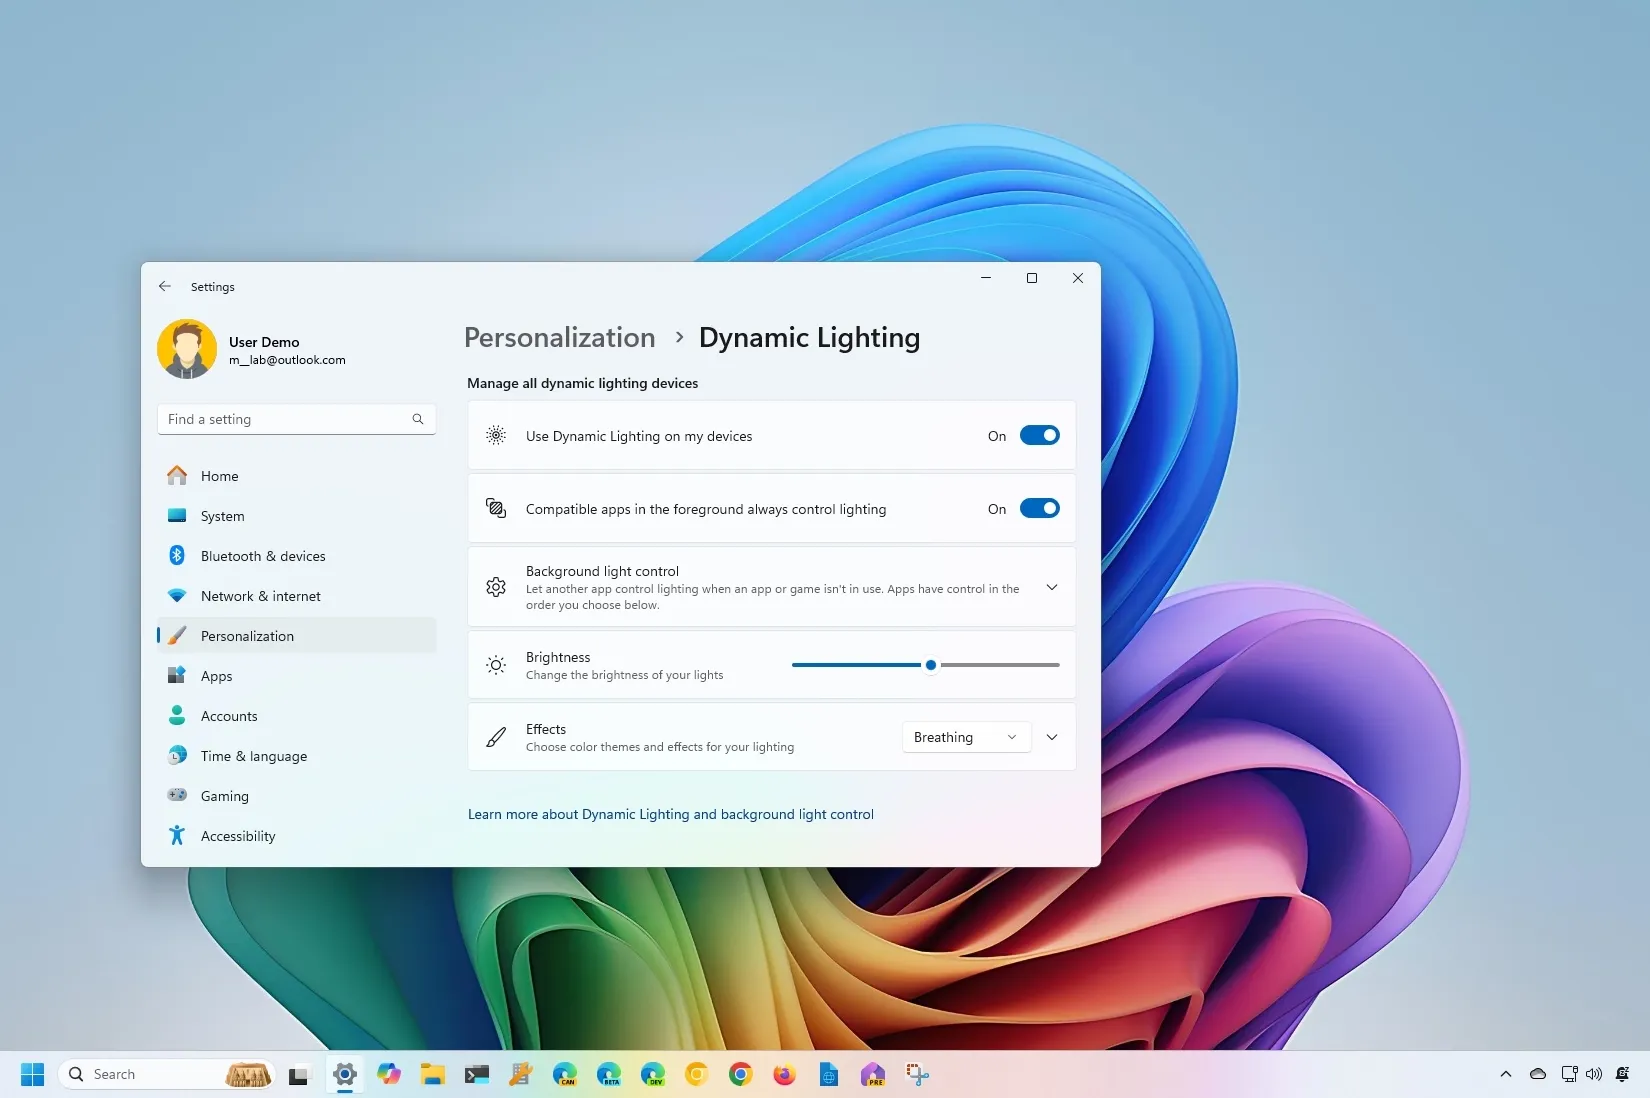Viewport: 1650px width, 1098px height.
Task: Turn off Use Dynamic Lighting on my devices
Action: tap(1039, 435)
